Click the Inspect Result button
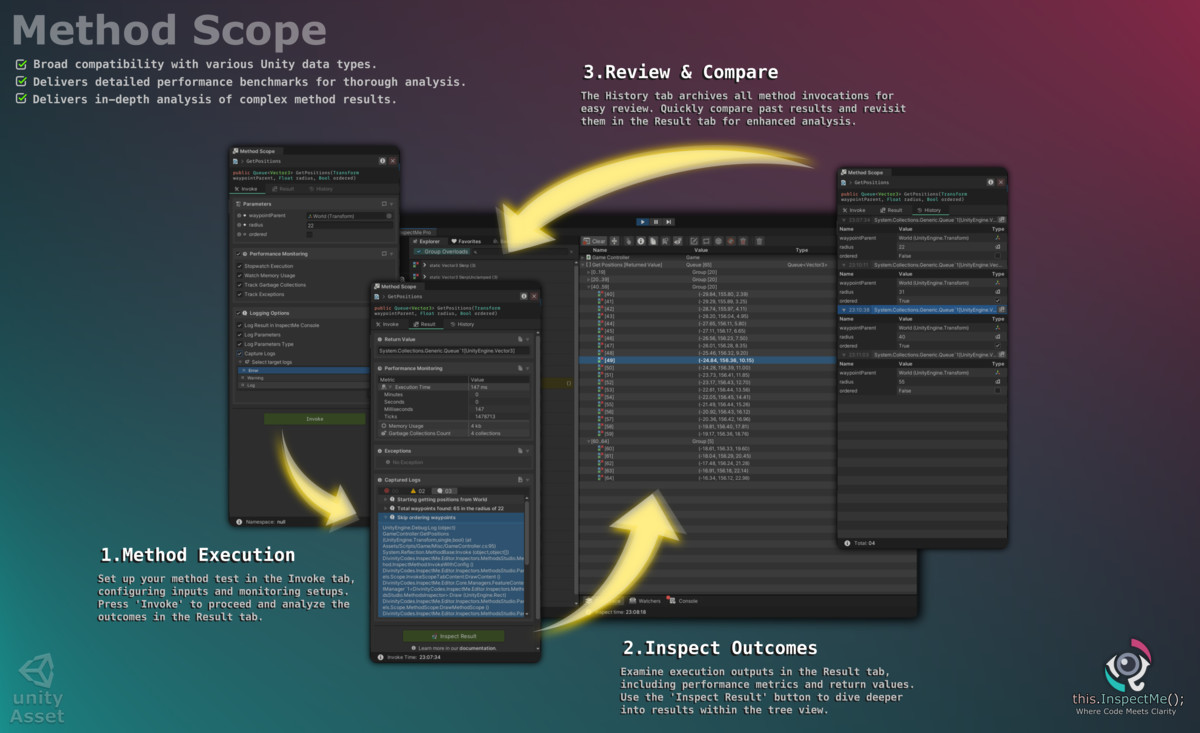The height and width of the screenshot is (733, 1200). pyautogui.click(x=454, y=636)
